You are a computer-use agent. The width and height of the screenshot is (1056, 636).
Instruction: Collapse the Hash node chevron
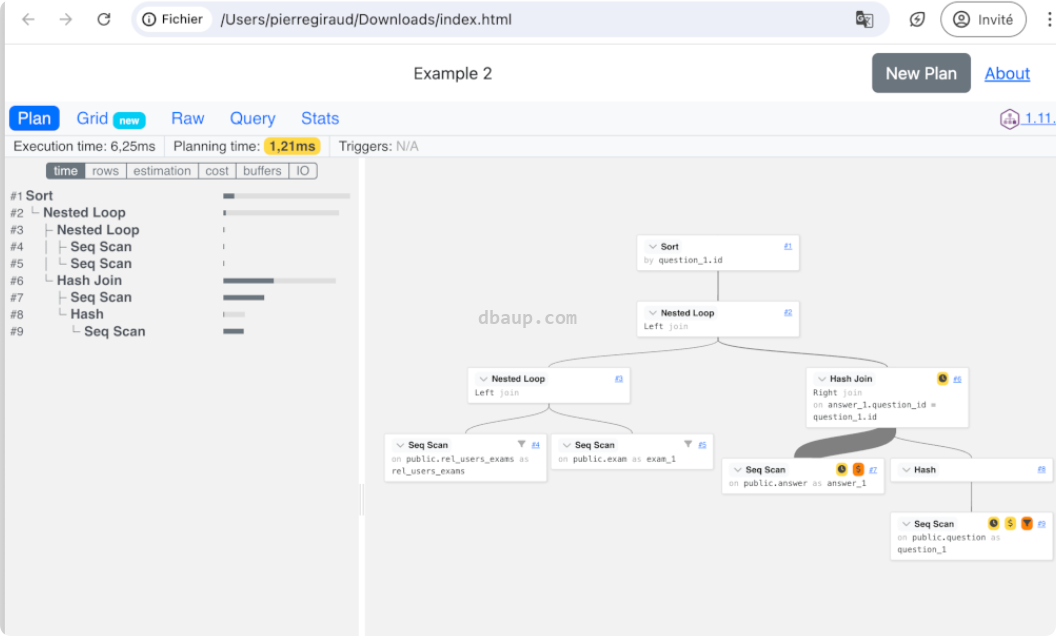tap(906, 470)
